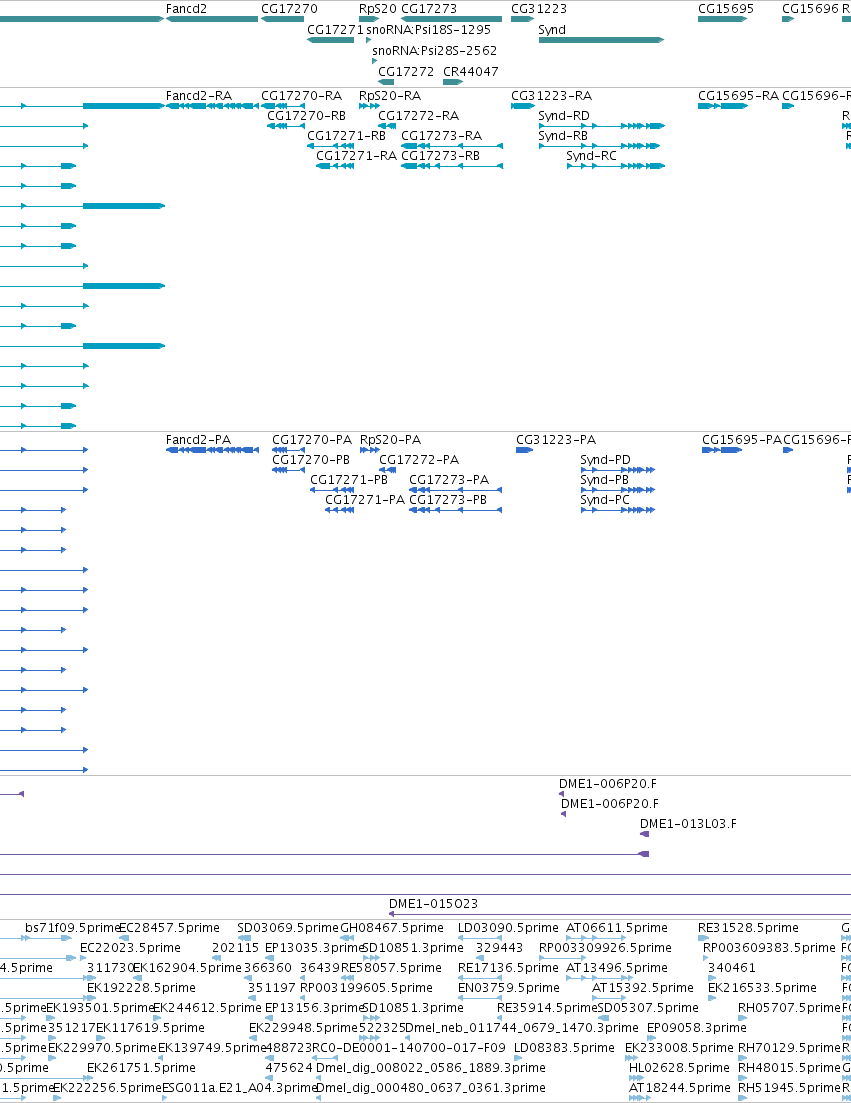Click the Synd-RB transcript label
851x1103 pixels.
point(563,136)
